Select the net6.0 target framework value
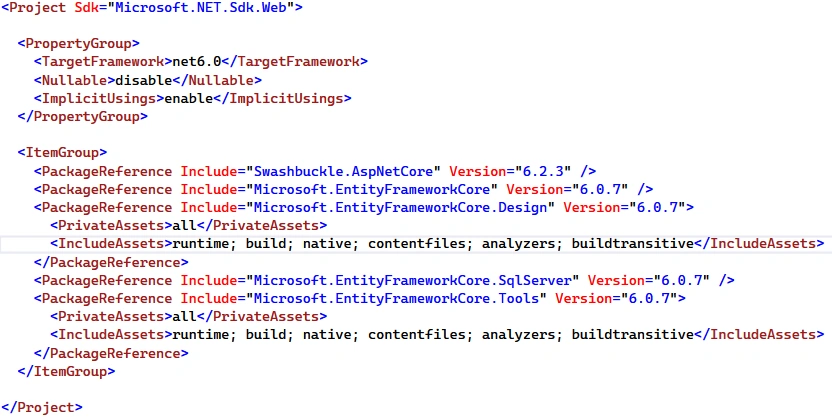832x417 pixels. coord(197,62)
